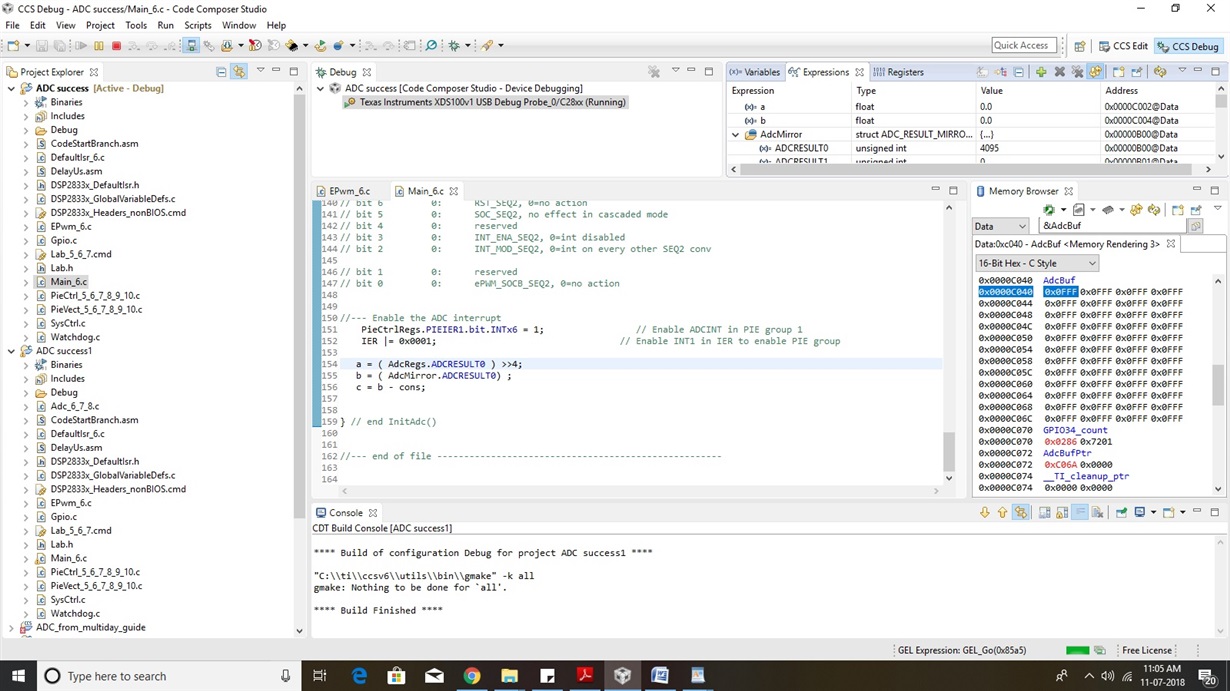
Task: Open Chrome from the Windows taskbar
Action: (x=471, y=676)
